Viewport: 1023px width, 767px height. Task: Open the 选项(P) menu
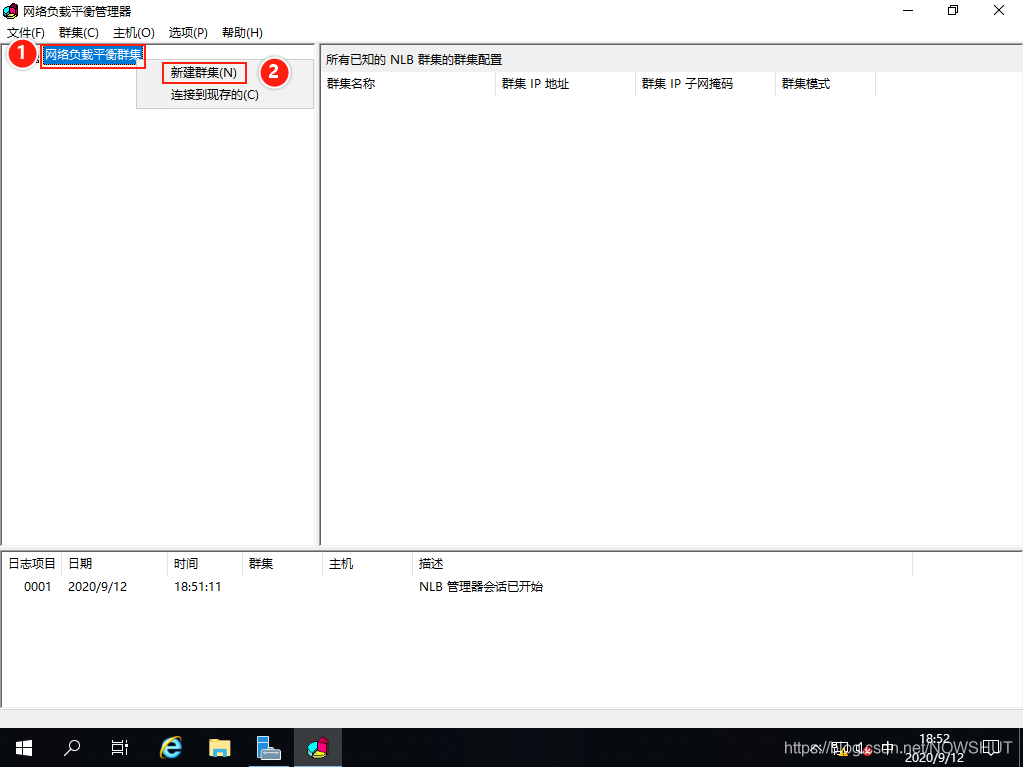click(187, 32)
